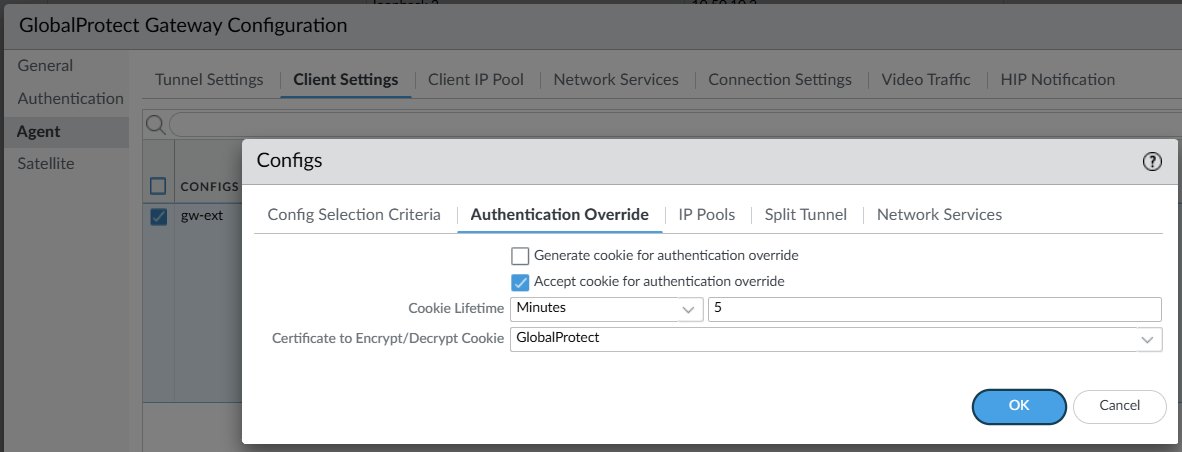The width and height of the screenshot is (1182, 452).
Task: Toggle the select-all configs header checkbox
Action: 158,185
